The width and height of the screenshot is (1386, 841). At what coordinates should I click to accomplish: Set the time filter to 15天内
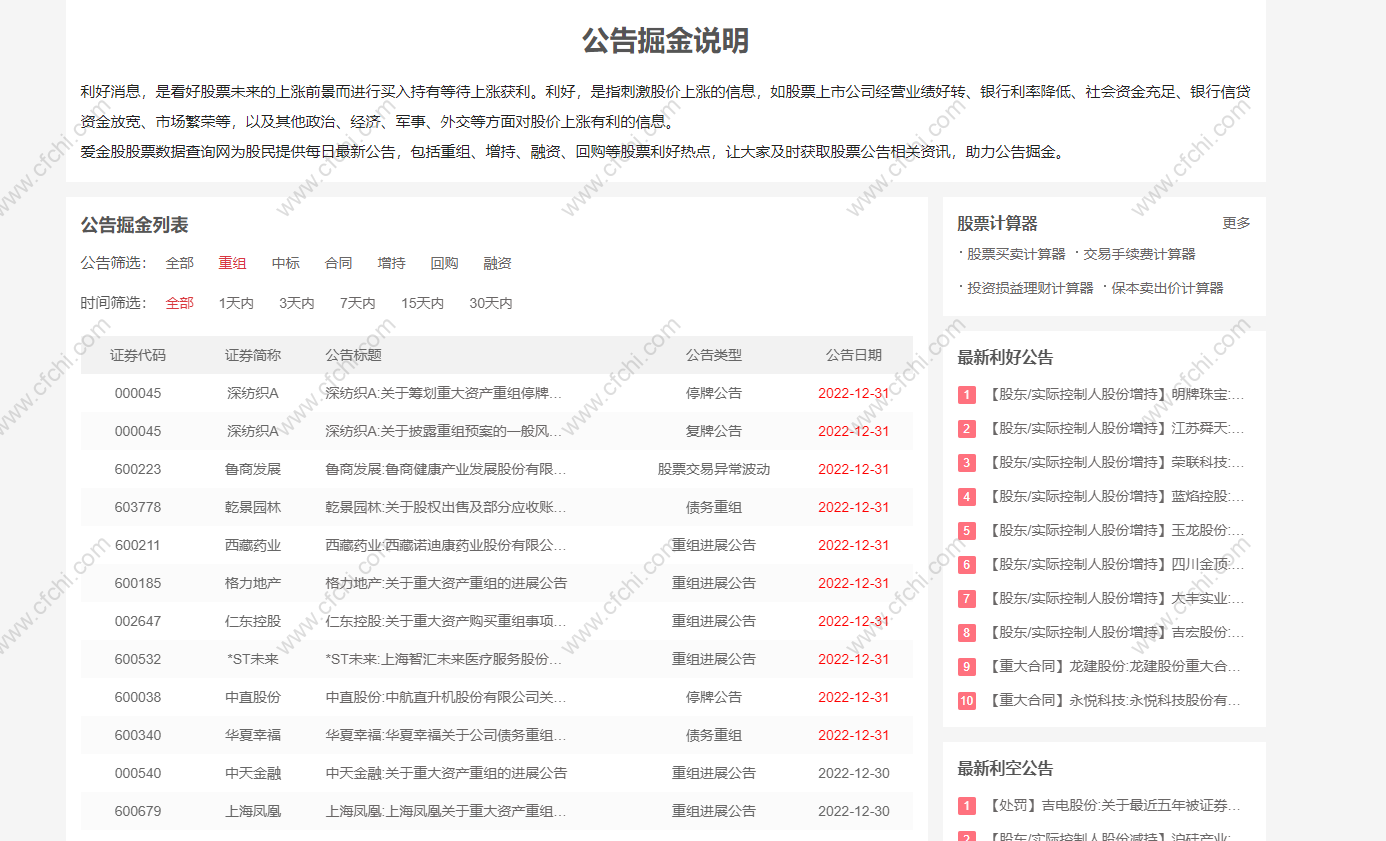[x=423, y=303]
